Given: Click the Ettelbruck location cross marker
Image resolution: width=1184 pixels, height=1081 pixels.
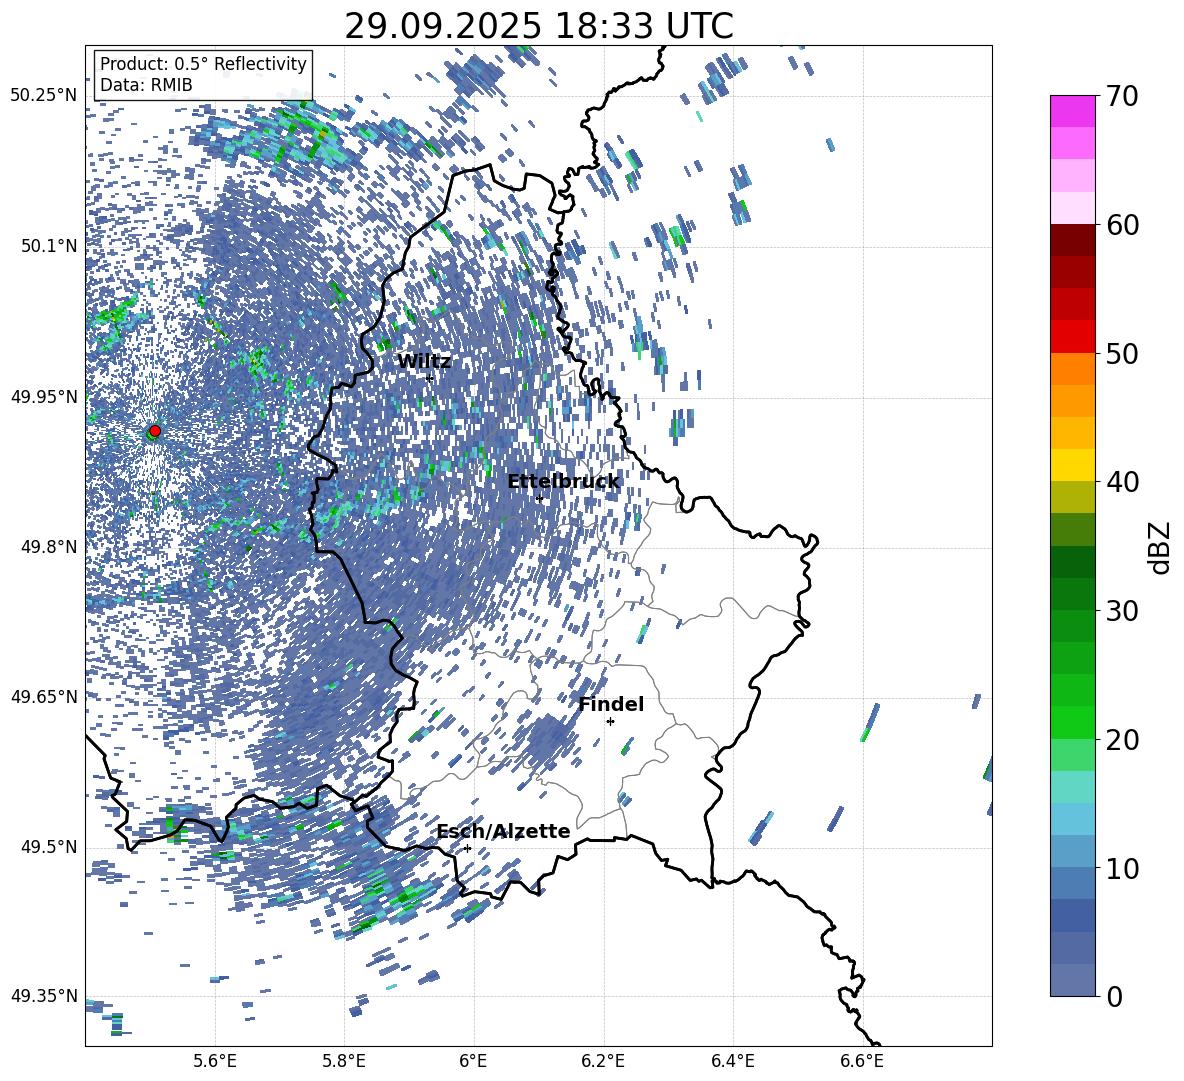Looking at the screenshot, I should coord(539,498).
